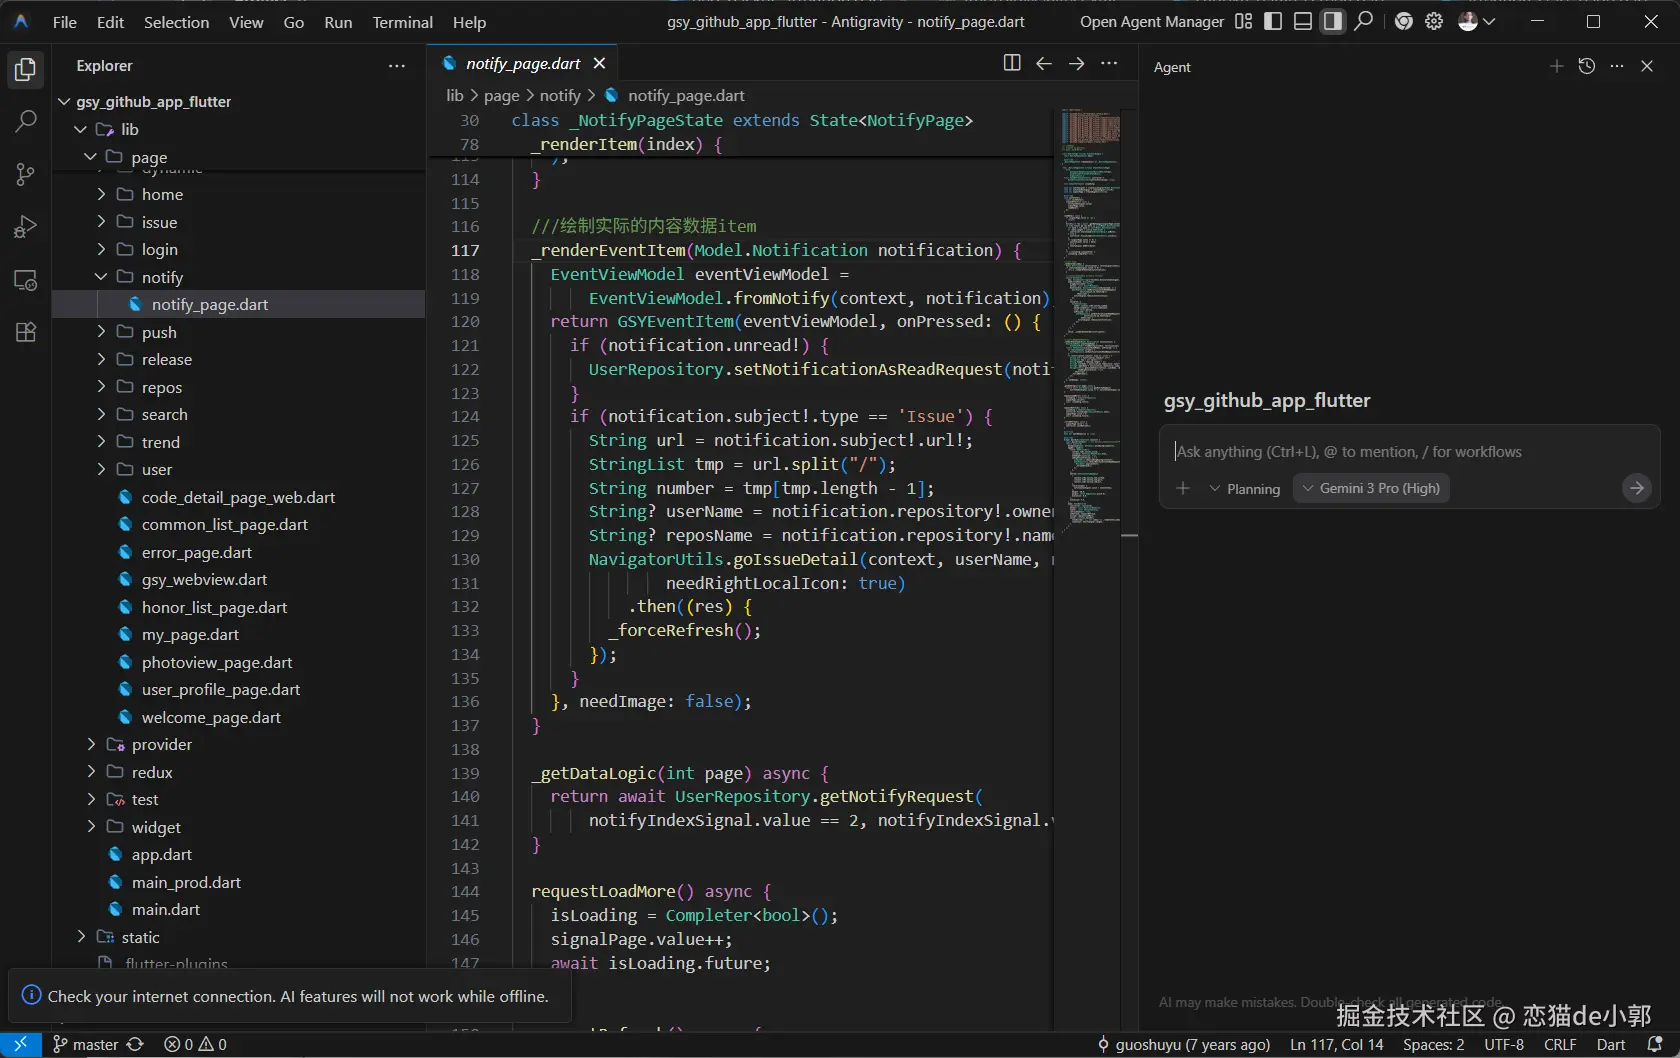Image resolution: width=1680 pixels, height=1058 pixels.
Task: Toggle the primary side bar layout
Action: pos(1273,21)
